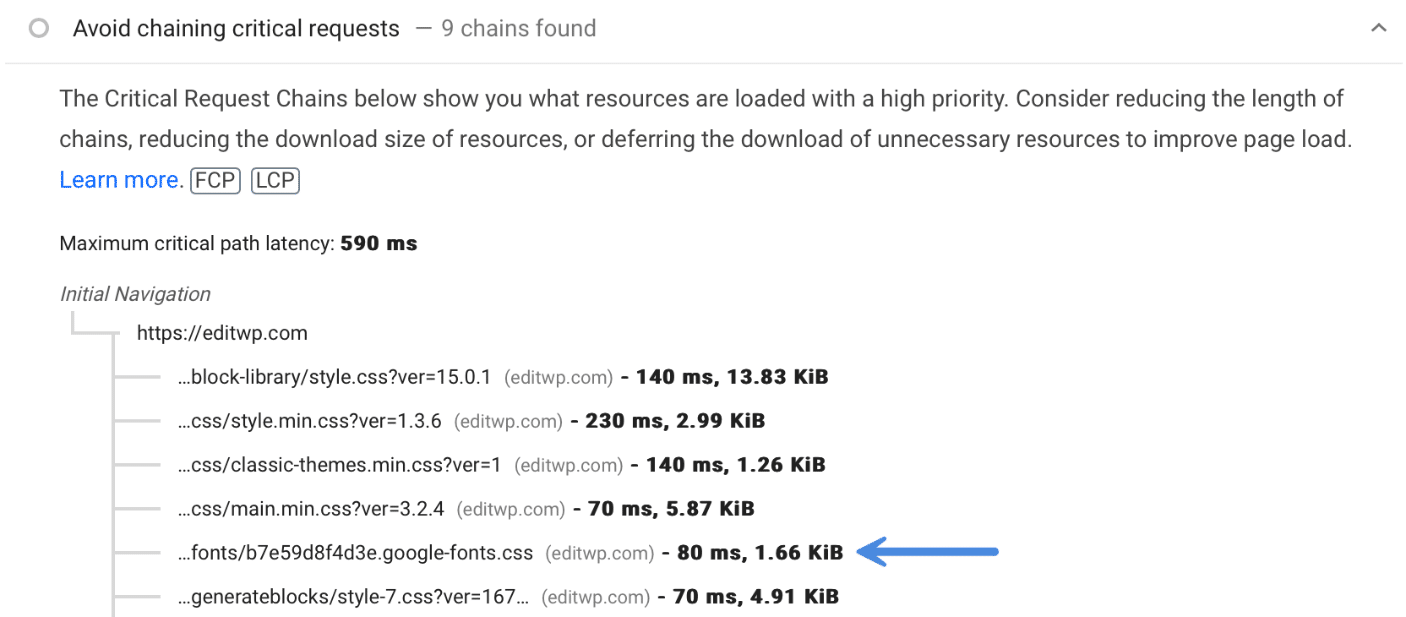The width and height of the screenshot is (1406, 617).
Task: Click the blue arrow pointing at google-fonts.css
Action: coord(927,553)
